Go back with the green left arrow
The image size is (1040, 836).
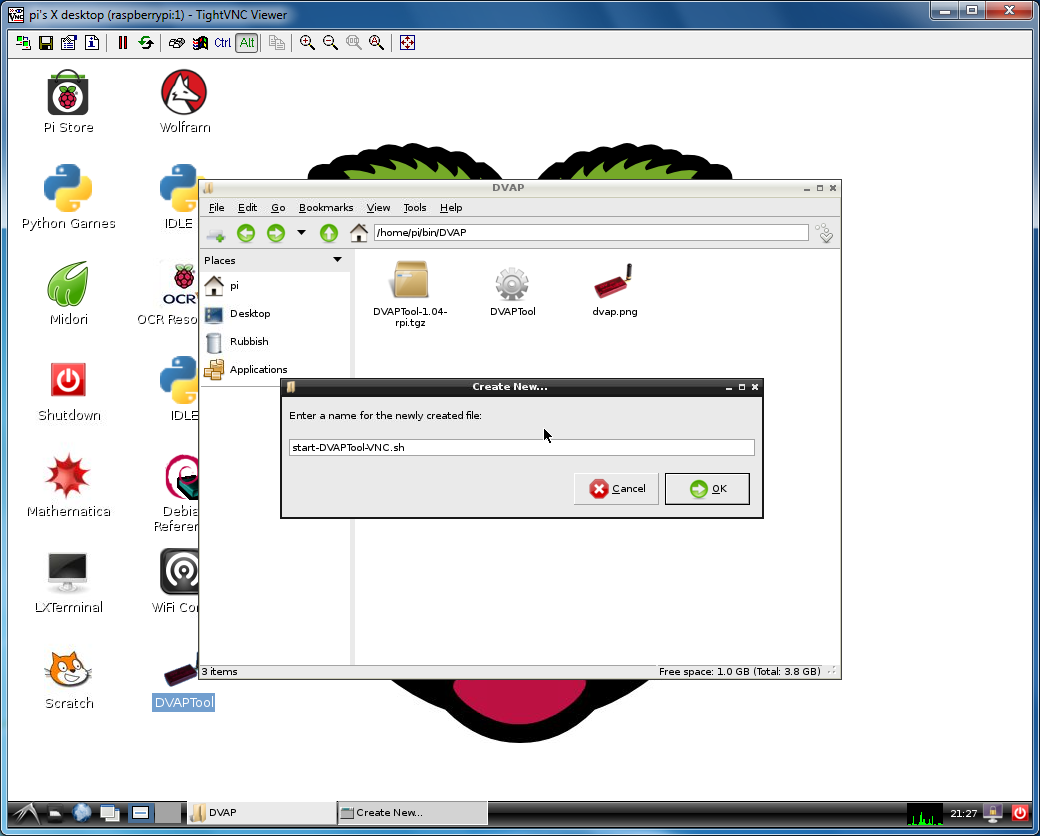pyautogui.click(x=246, y=233)
